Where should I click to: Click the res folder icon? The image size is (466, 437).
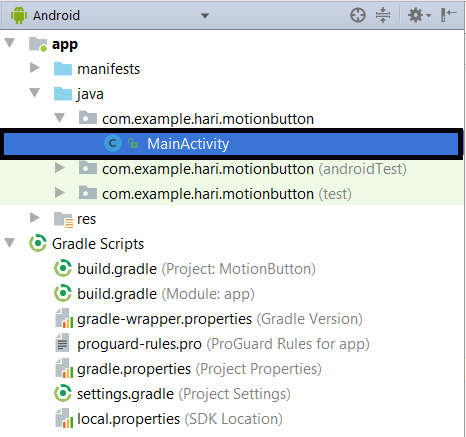point(63,219)
